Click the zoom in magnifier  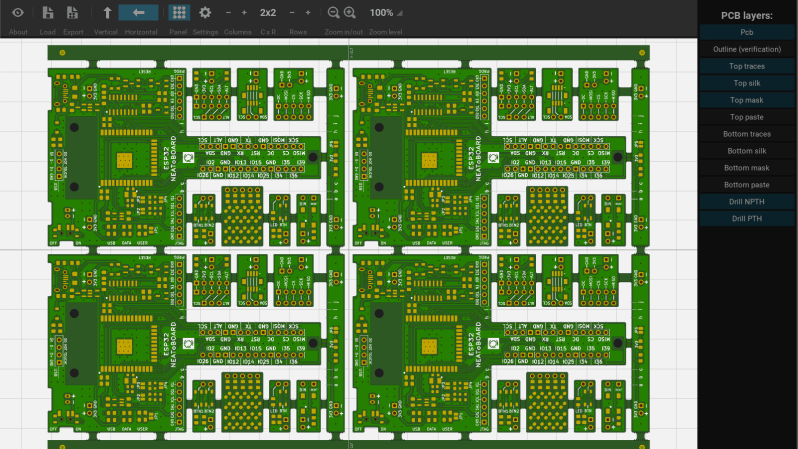coord(349,13)
